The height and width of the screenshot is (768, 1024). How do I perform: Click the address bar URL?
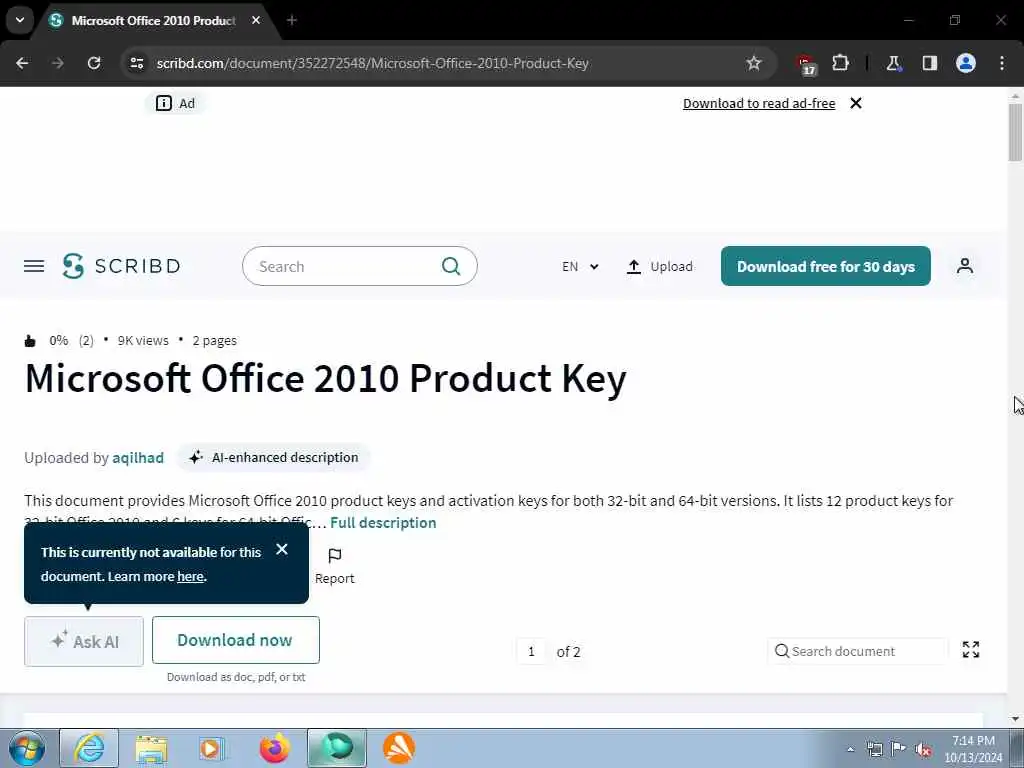tap(373, 63)
